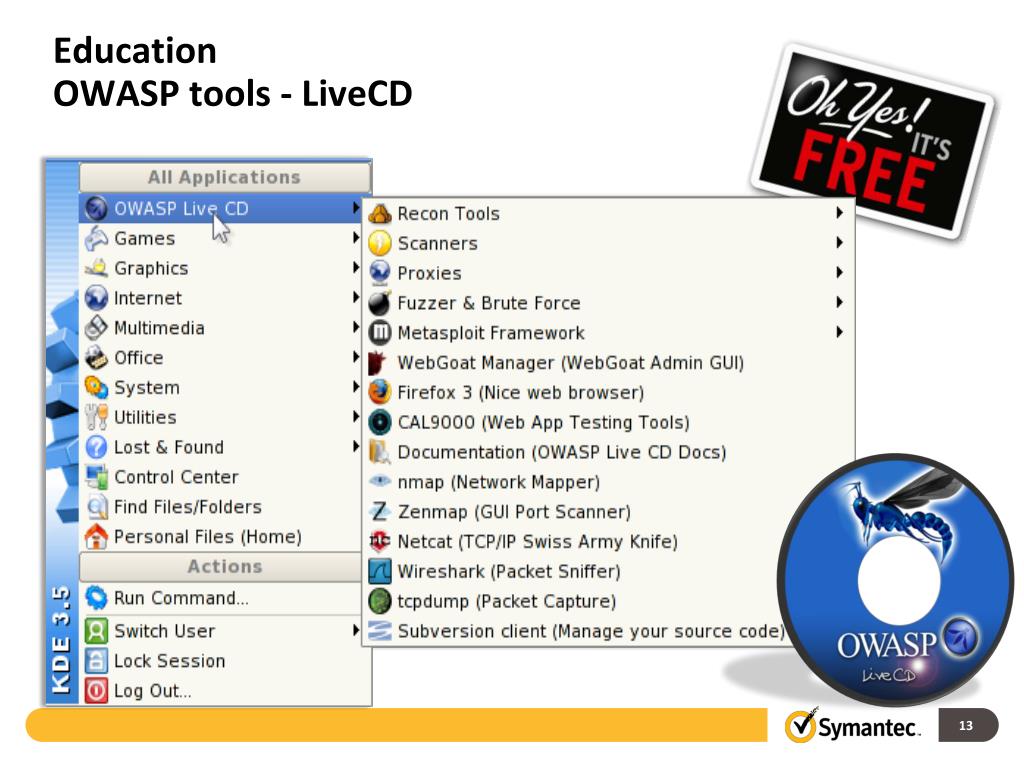Click the Personal Files home icon
Screen dimensions: 1024x768
click(x=96, y=537)
